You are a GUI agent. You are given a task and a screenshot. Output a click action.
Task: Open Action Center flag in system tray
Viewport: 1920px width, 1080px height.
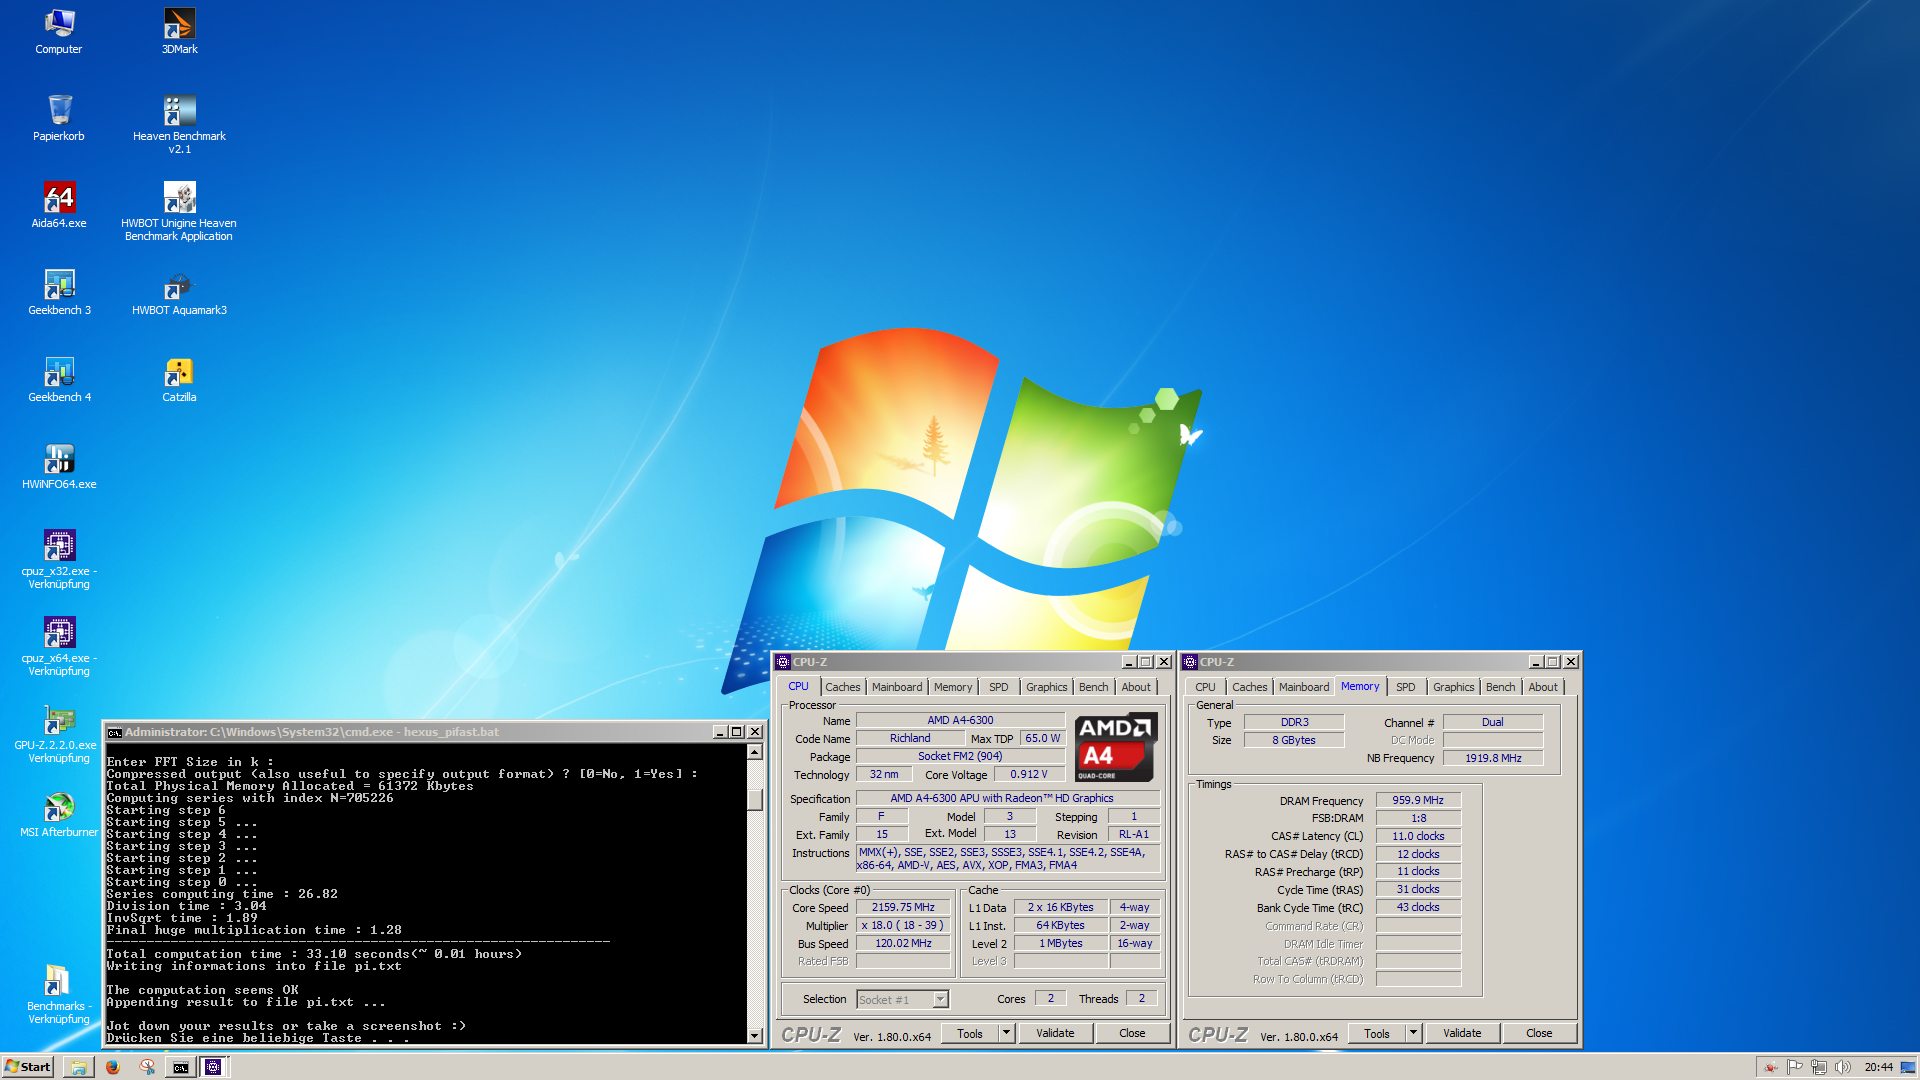click(x=1794, y=1067)
